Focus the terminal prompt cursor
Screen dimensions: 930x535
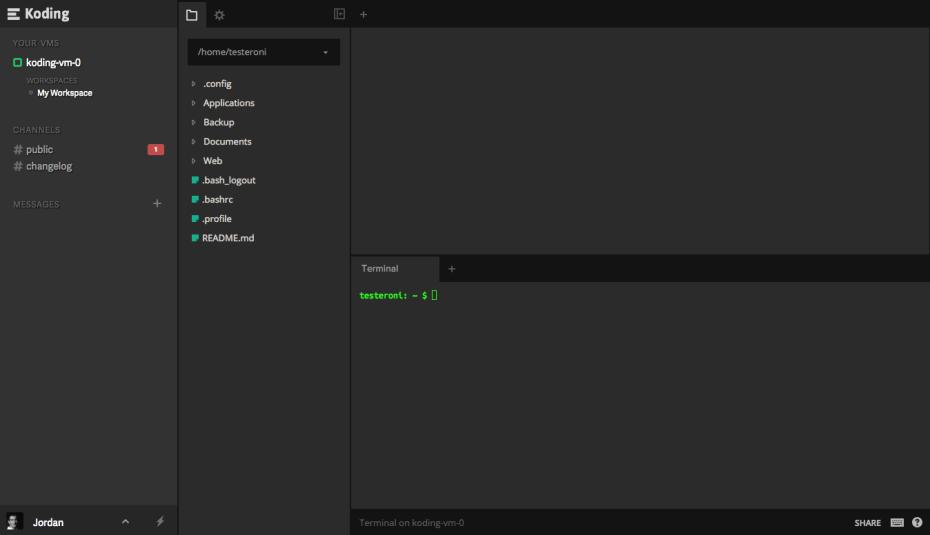pyautogui.click(x=434, y=295)
